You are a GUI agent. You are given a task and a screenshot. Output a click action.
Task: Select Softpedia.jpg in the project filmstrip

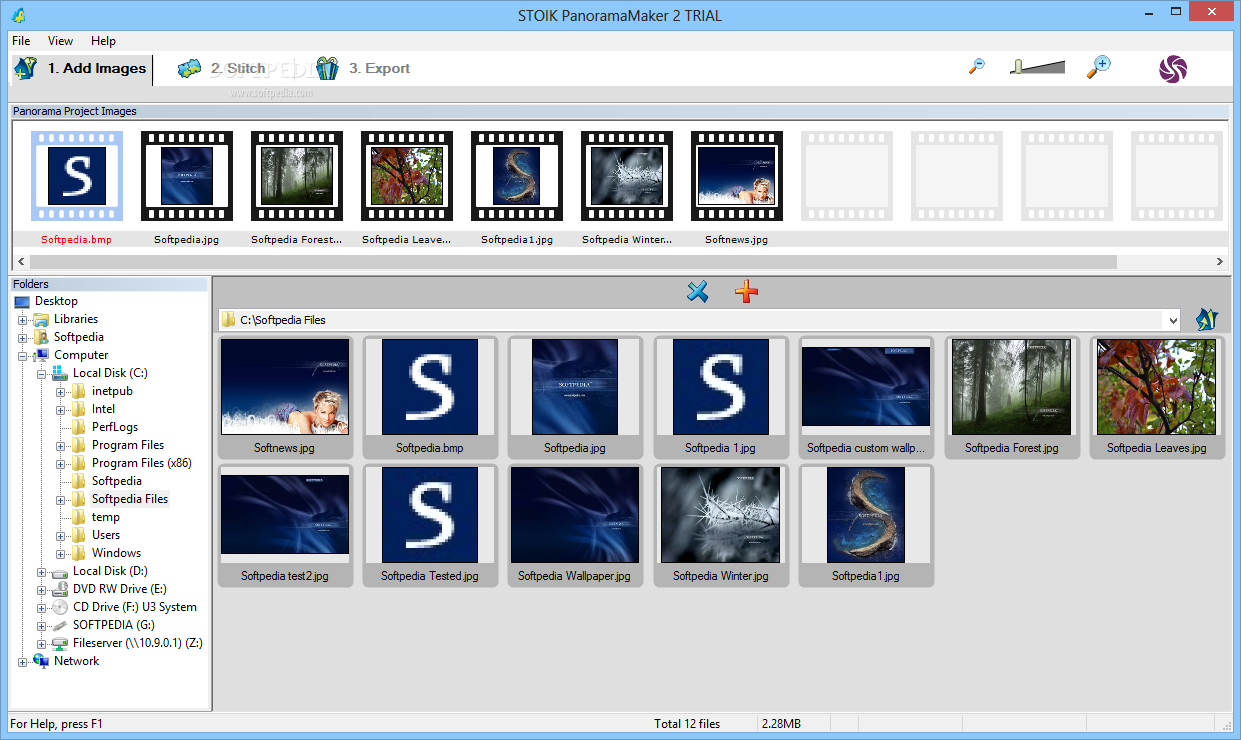(x=187, y=176)
